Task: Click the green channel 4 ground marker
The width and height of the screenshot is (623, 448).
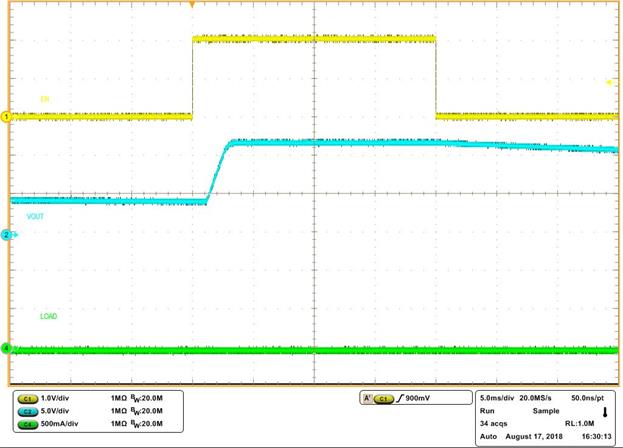Action: [x=5, y=349]
